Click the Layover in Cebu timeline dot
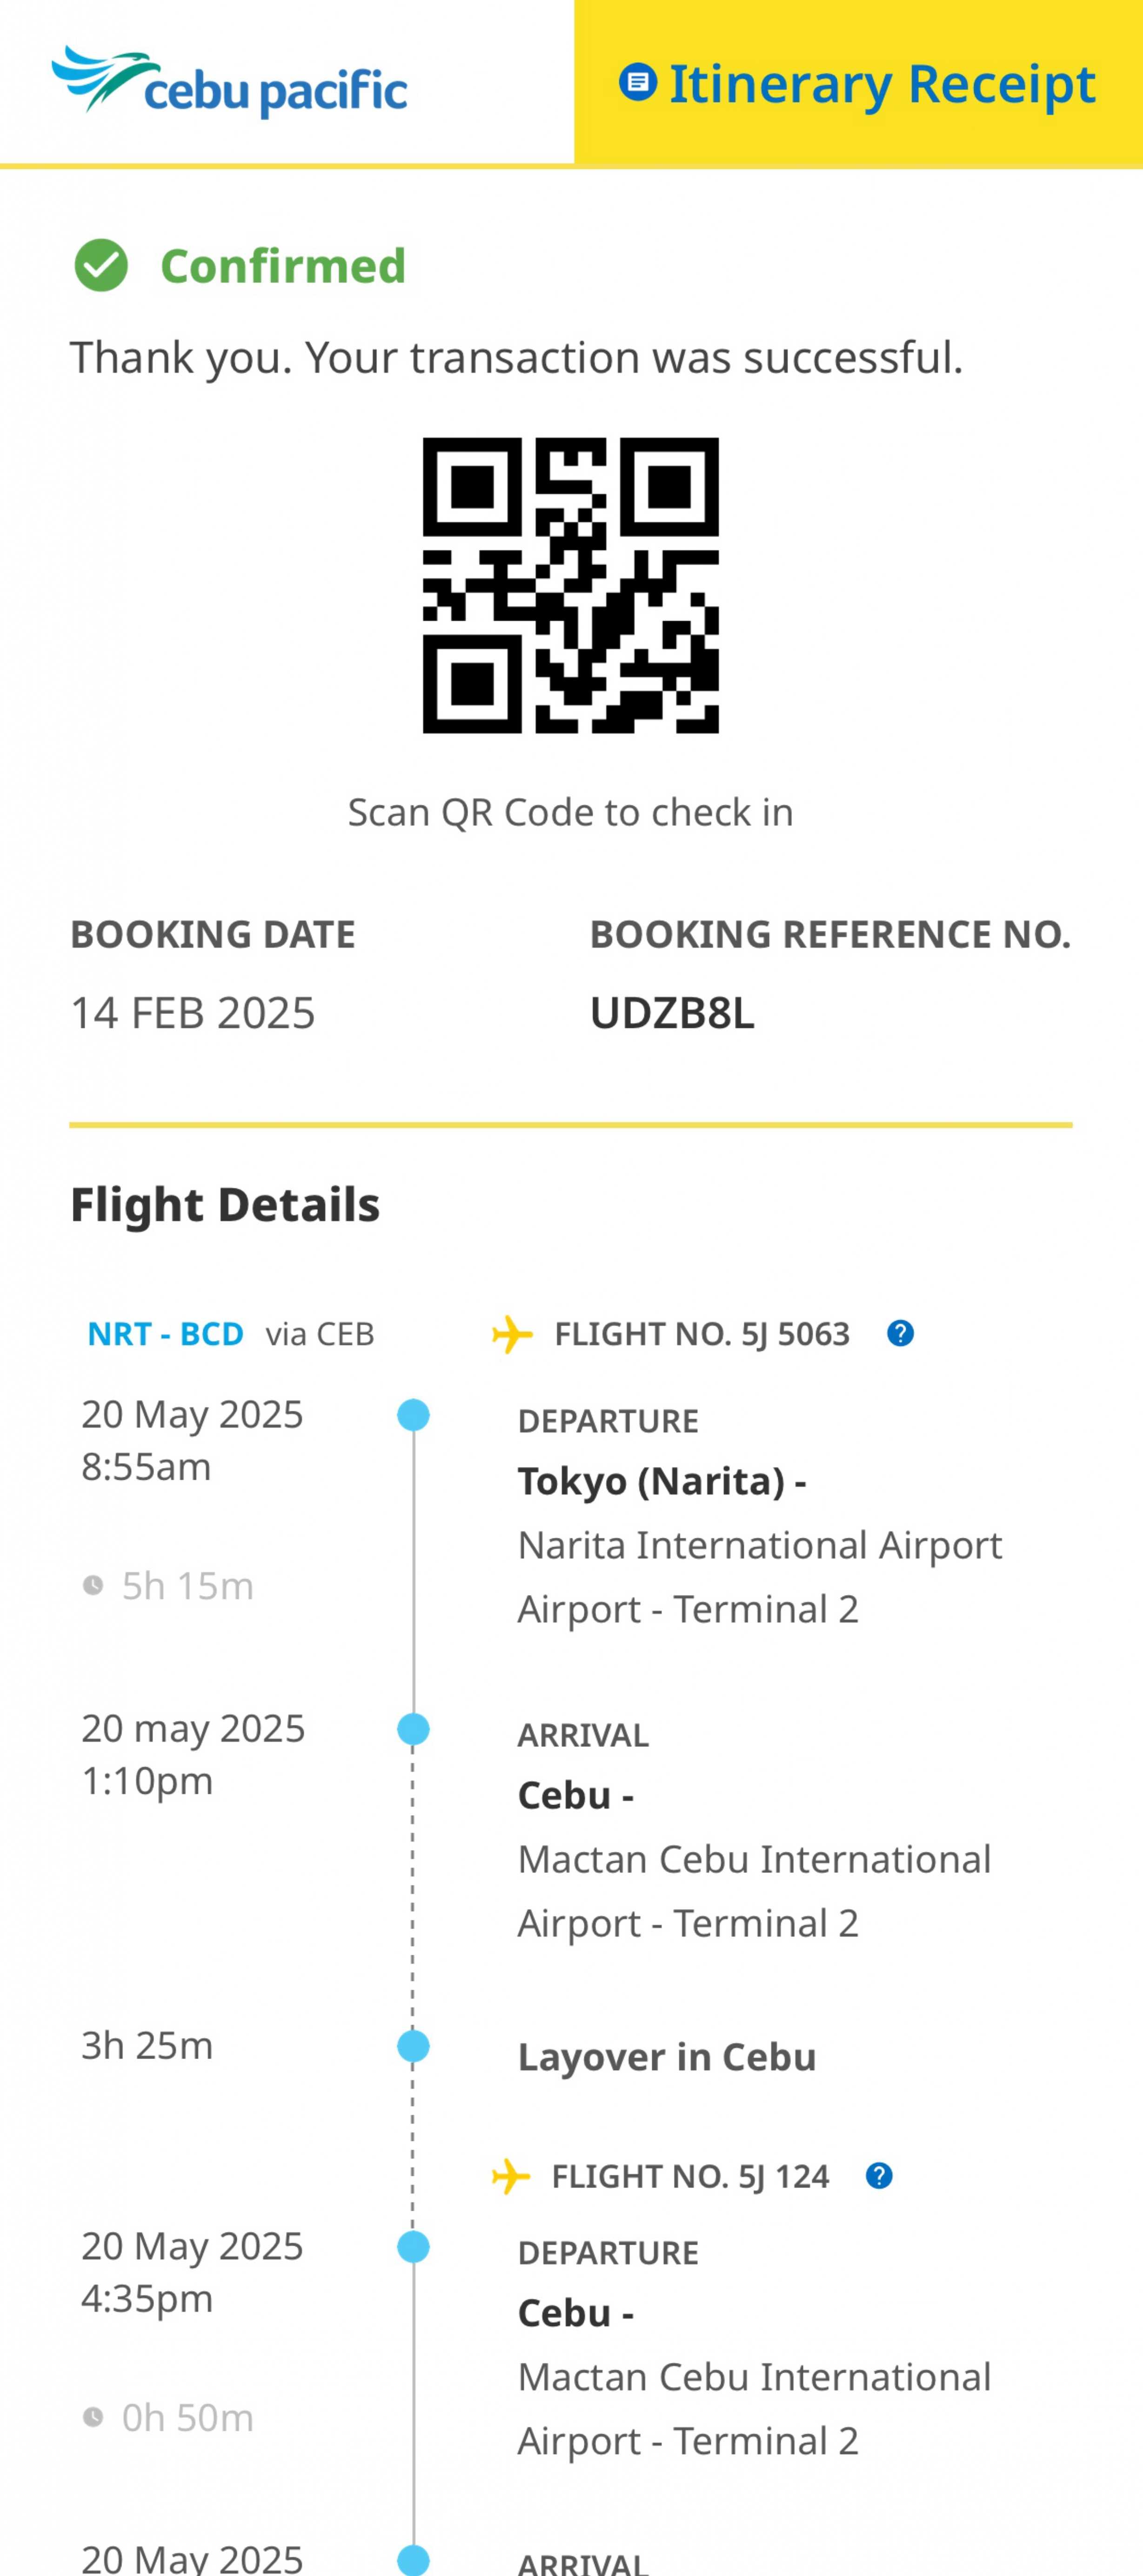This screenshot has height=2576, width=1143. click(413, 2046)
